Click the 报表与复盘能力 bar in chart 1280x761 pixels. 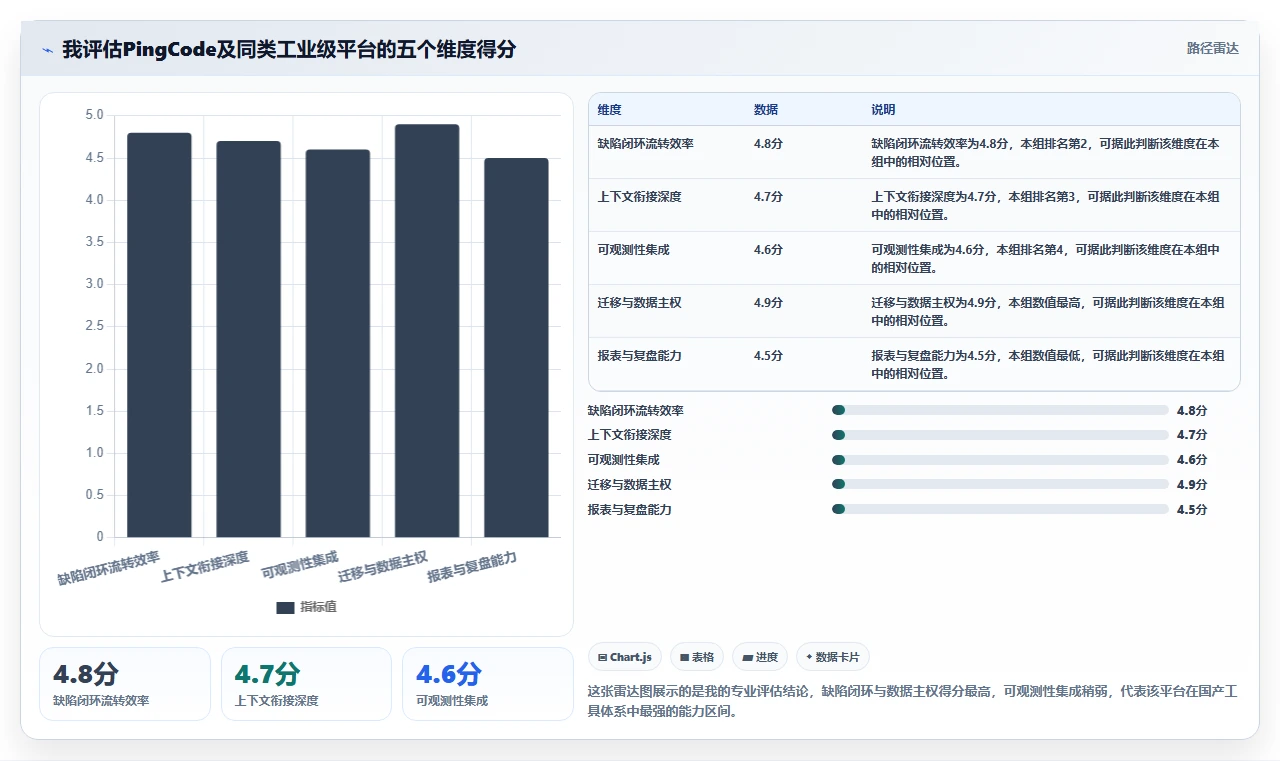point(516,348)
